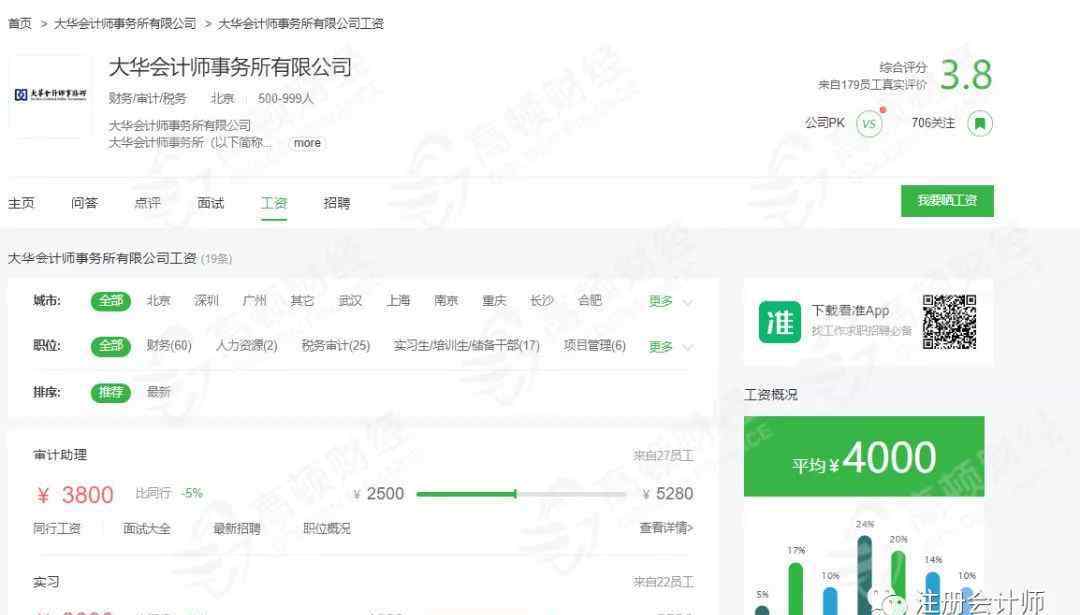The width and height of the screenshot is (1080, 615).
Task: Click the company PK VS icon
Action: pos(869,124)
